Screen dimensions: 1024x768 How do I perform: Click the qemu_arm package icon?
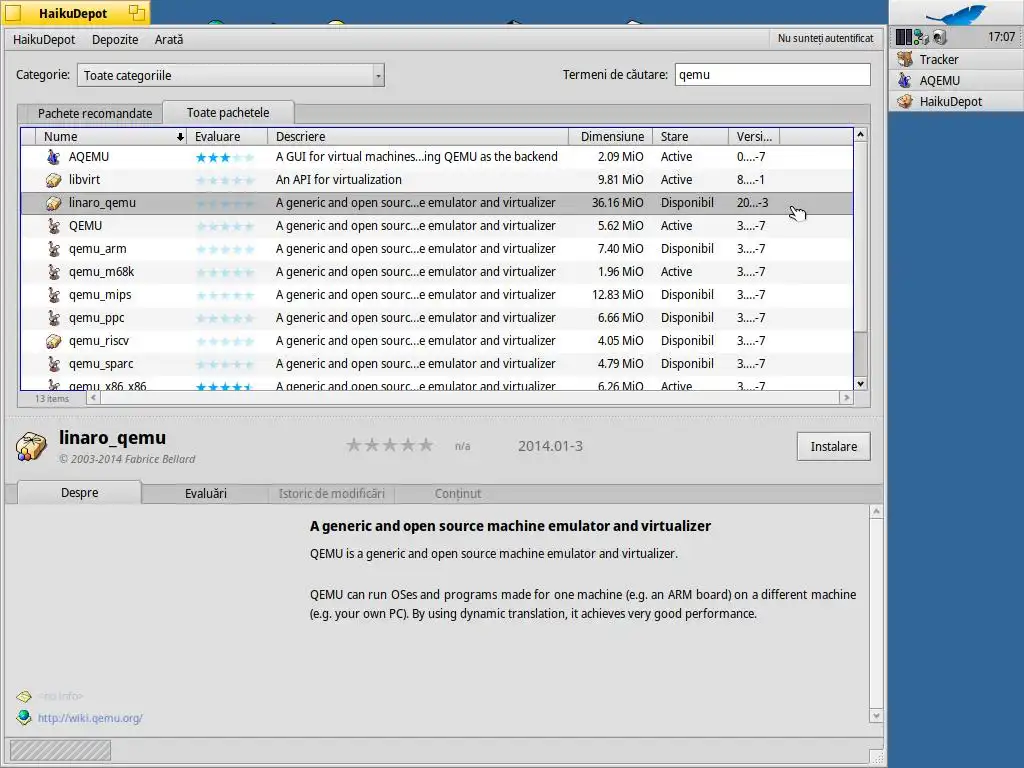coord(54,249)
